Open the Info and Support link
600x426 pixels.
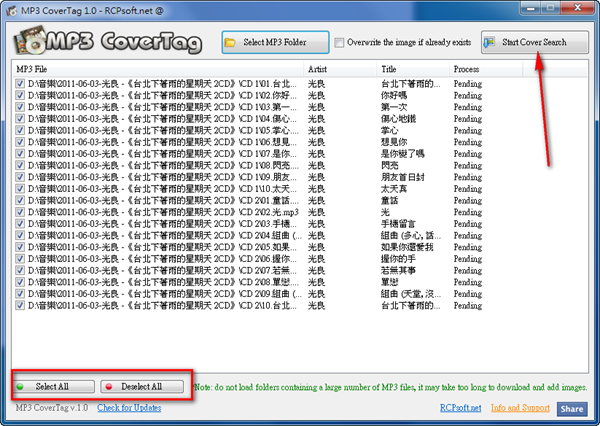520,408
